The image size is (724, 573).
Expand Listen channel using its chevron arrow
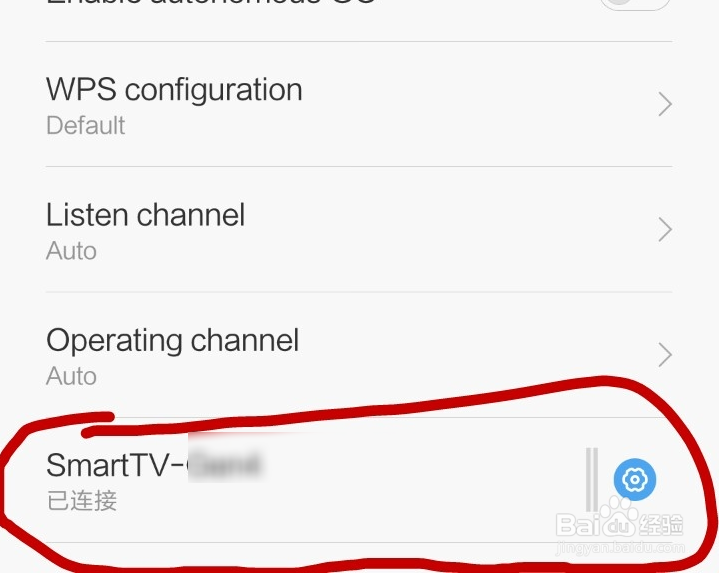point(664,229)
